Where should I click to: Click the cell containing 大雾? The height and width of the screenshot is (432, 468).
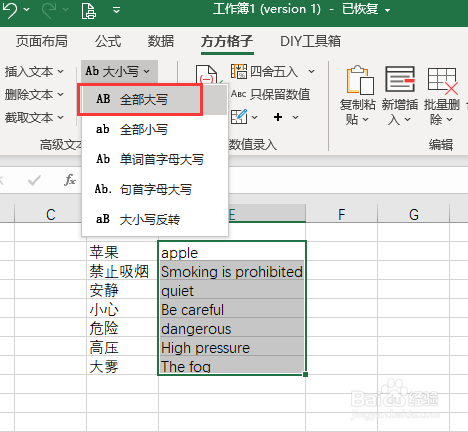point(122,365)
